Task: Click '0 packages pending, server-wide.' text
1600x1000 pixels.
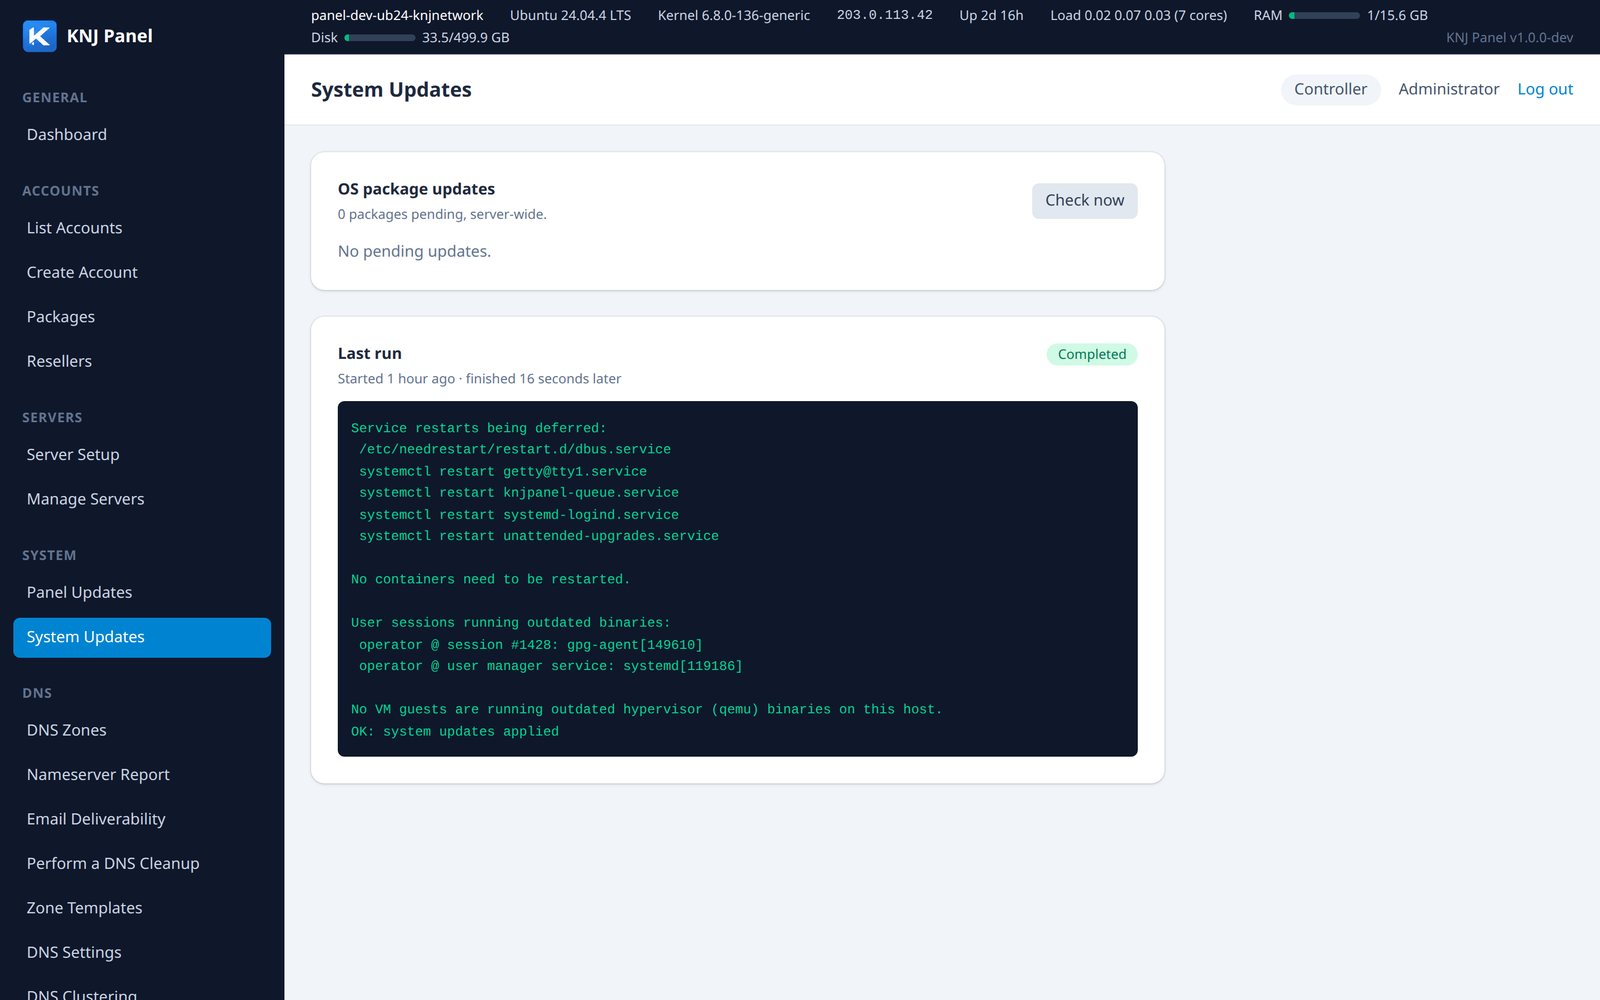Action: [442, 214]
